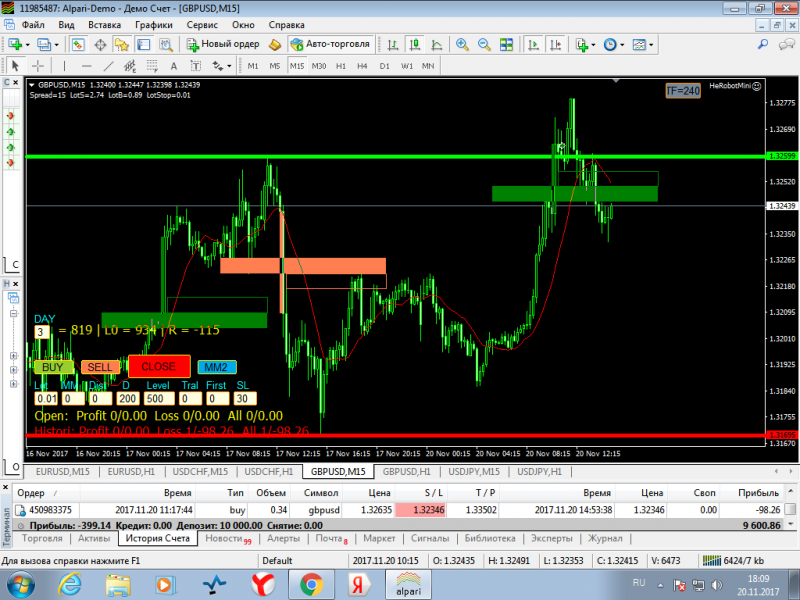Image resolution: width=800 pixels, height=600 pixels.
Task: Zoom in on the chart
Action: click(462, 45)
